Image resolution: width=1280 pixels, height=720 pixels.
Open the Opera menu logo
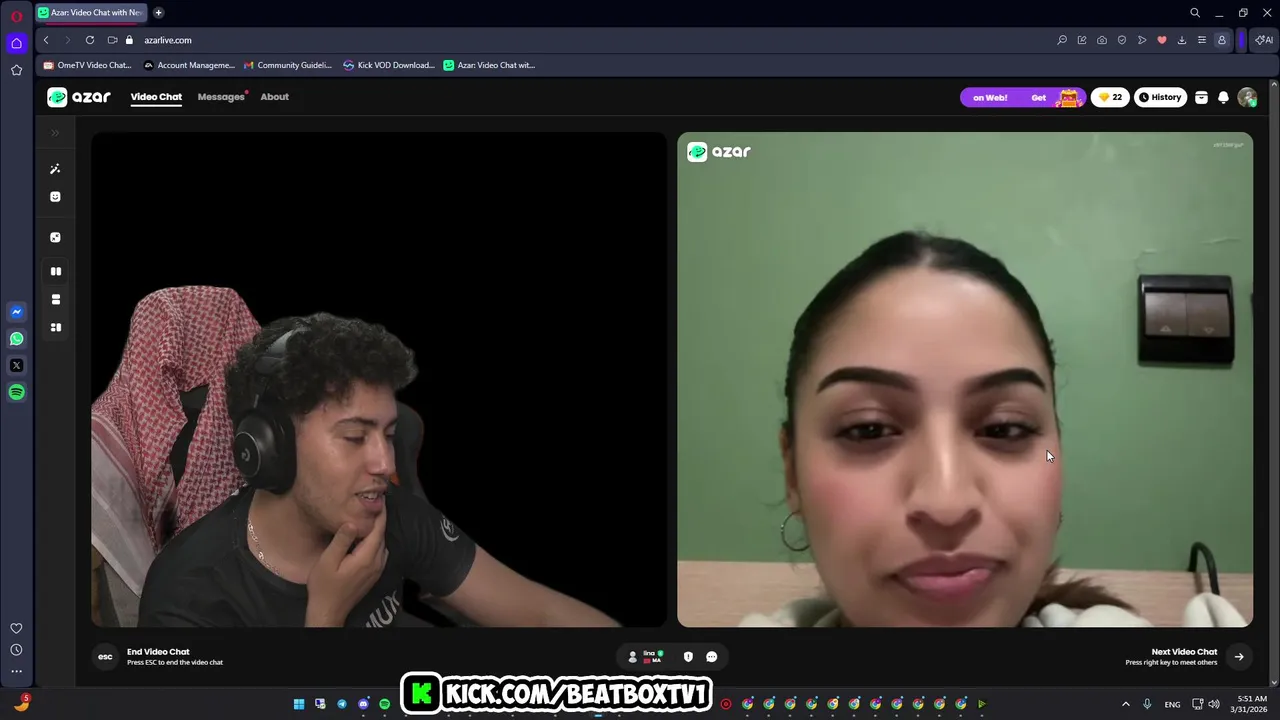[16, 16]
